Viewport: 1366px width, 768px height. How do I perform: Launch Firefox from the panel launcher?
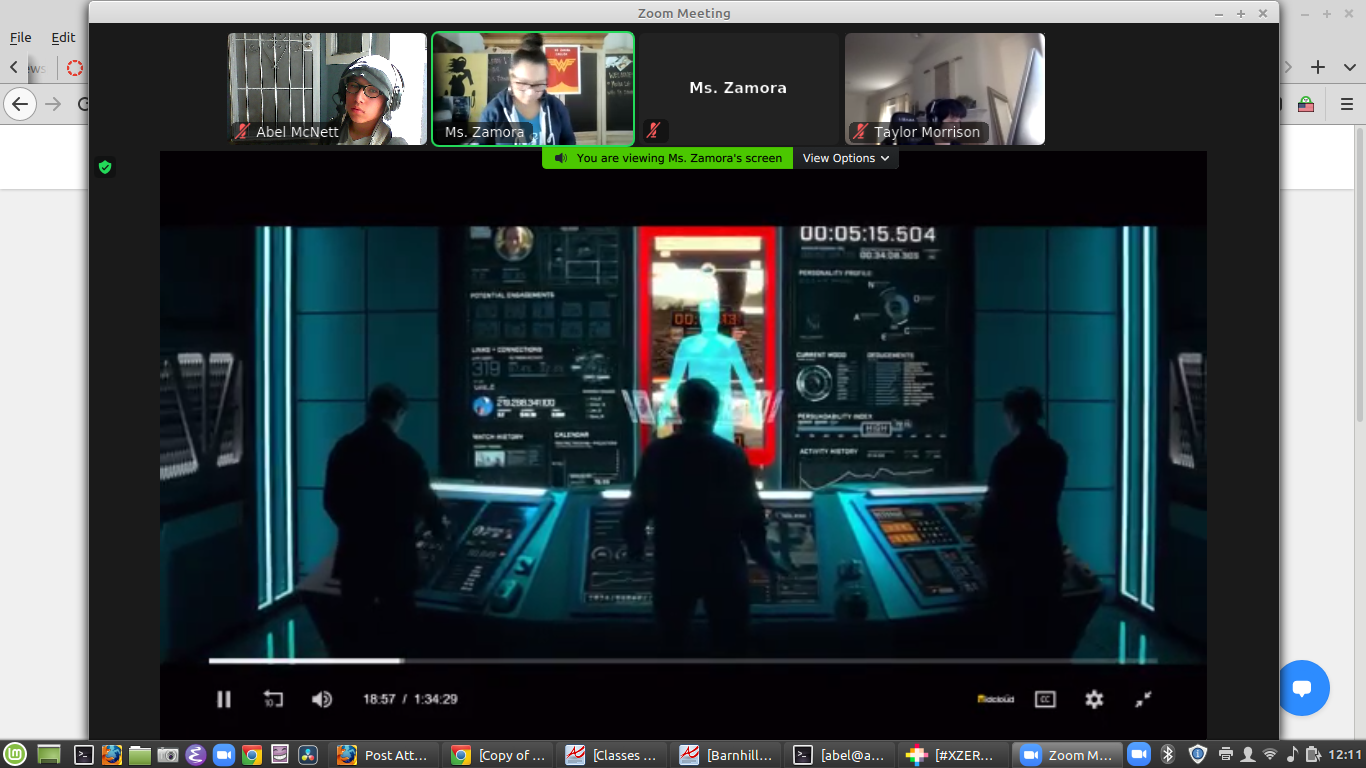(x=112, y=755)
